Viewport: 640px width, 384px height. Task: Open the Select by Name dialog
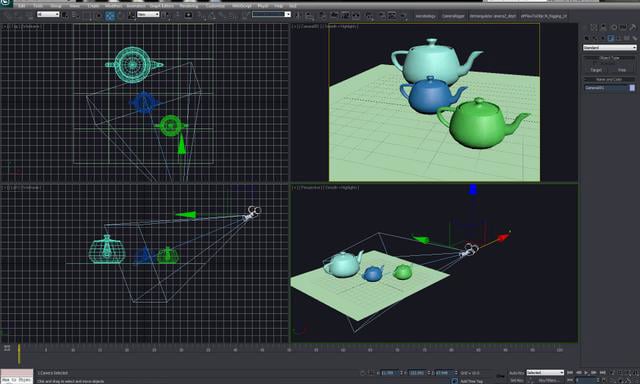point(76,15)
